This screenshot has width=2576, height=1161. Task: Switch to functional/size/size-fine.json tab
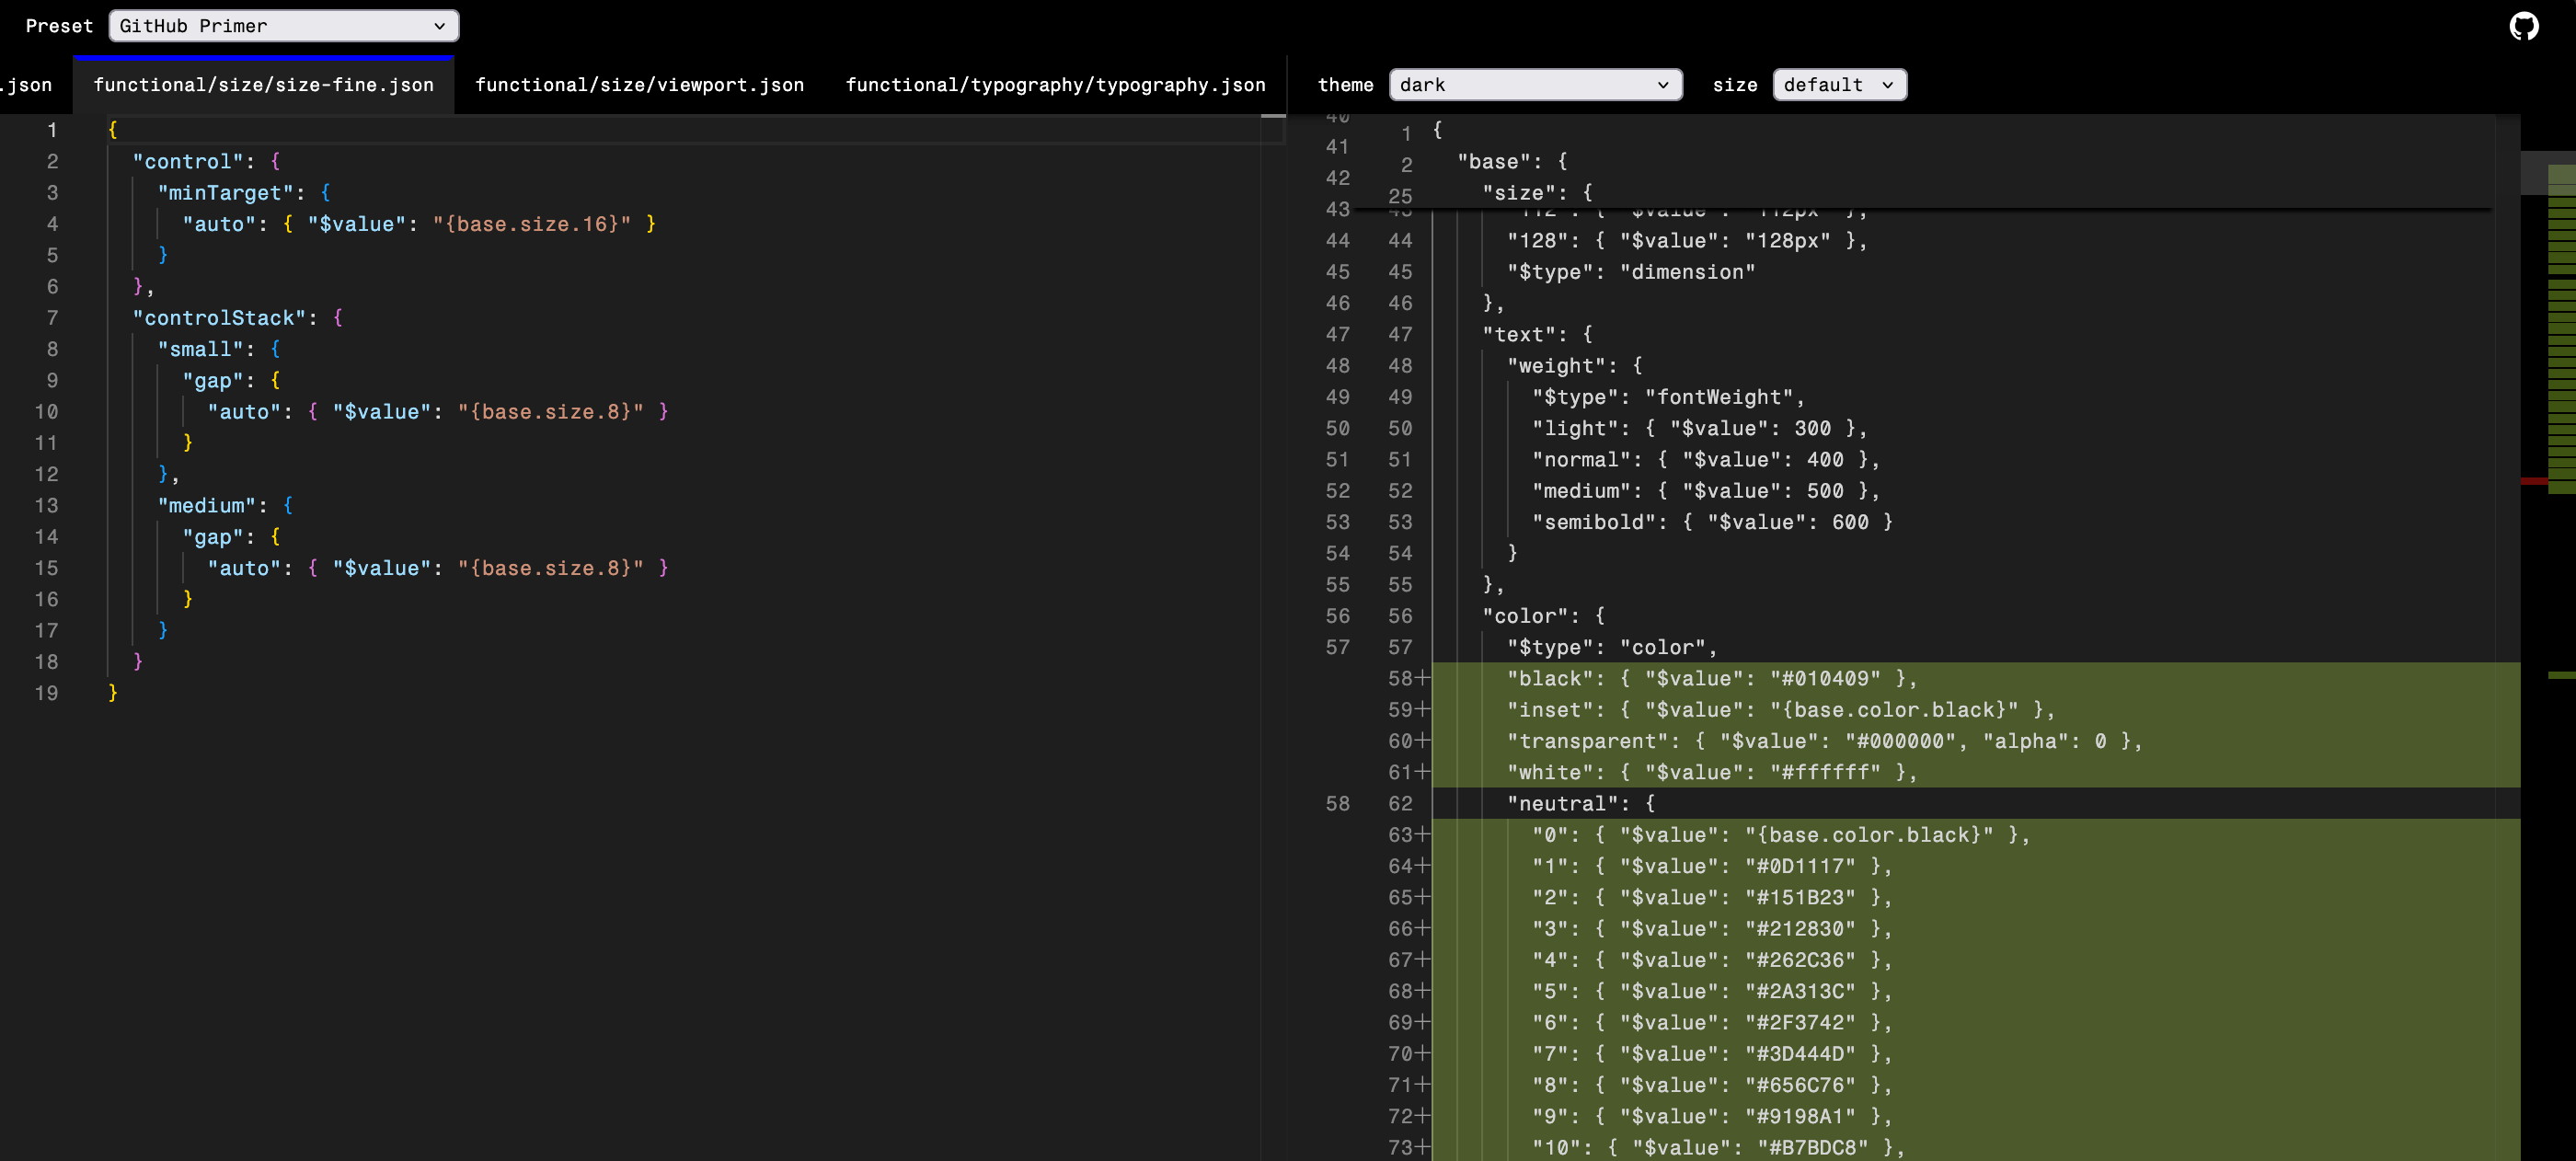point(264,85)
